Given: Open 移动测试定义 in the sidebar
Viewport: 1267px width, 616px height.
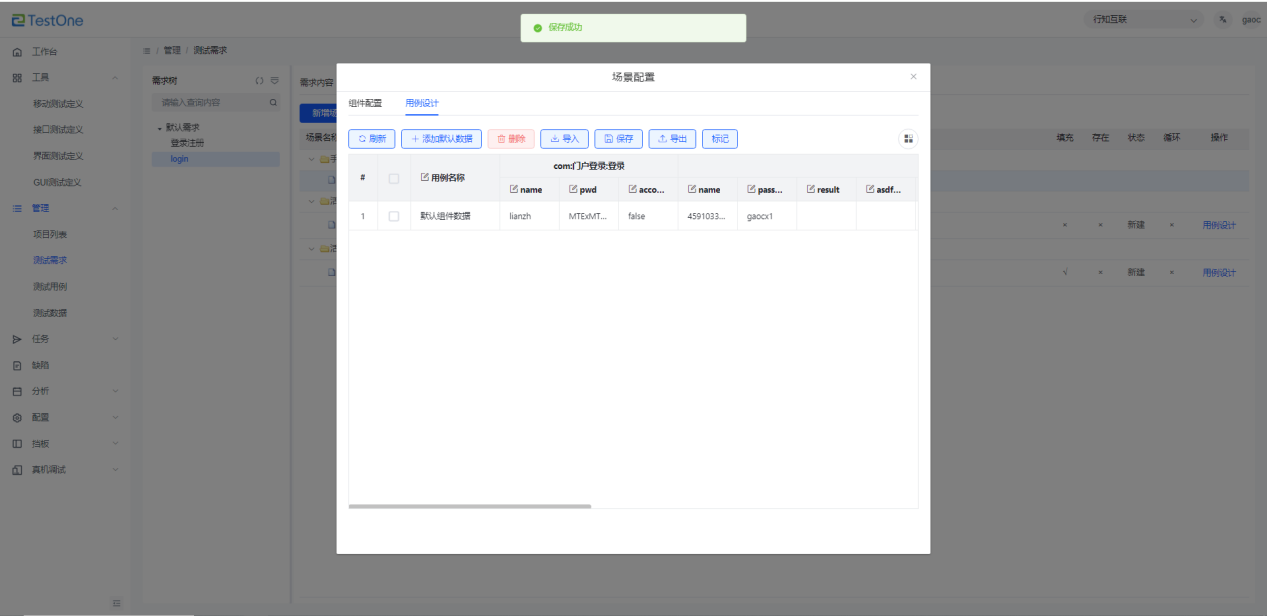Looking at the screenshot, I should tap(58, 103).
